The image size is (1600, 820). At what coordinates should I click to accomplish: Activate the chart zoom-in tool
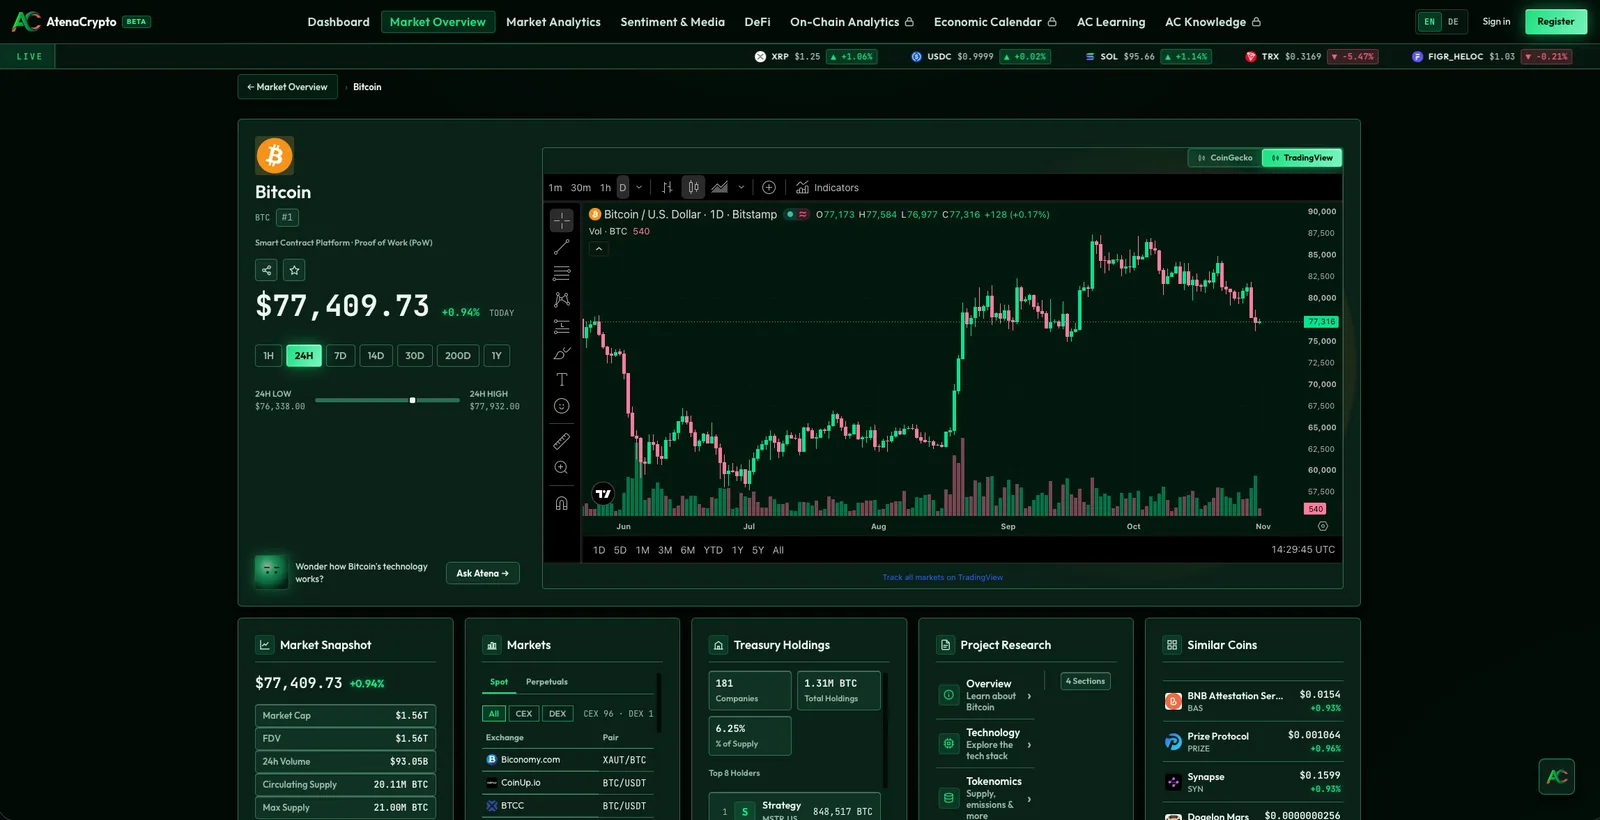(562, 467)
